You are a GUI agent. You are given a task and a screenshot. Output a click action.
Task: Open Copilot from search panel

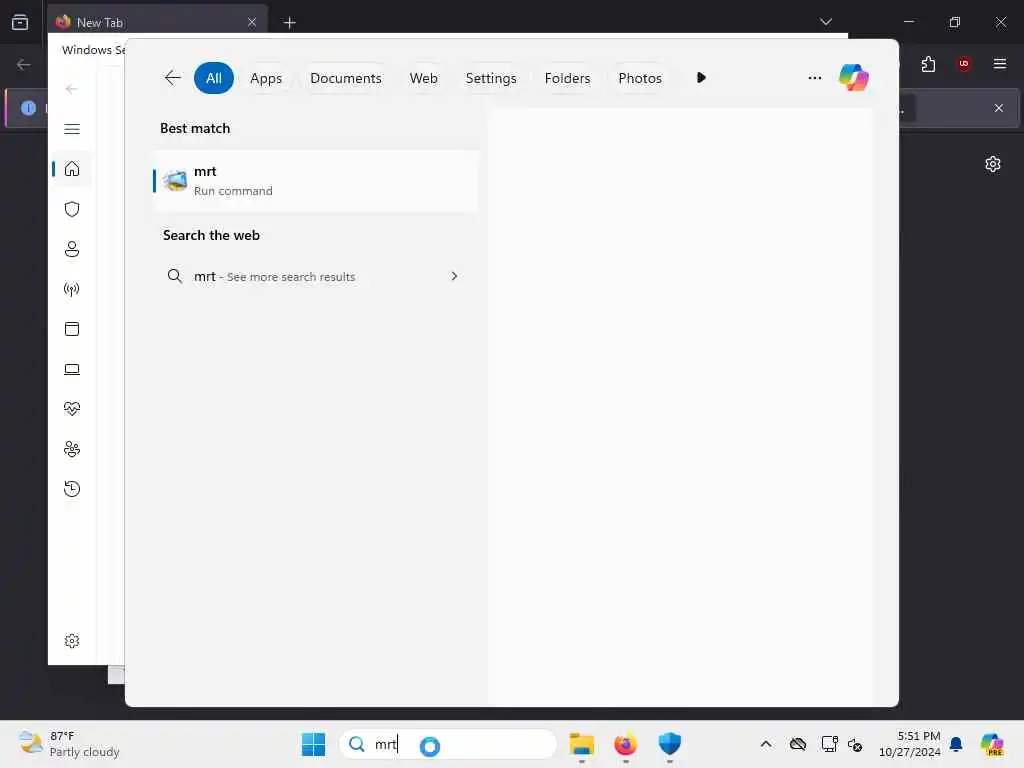pos(854,78)
